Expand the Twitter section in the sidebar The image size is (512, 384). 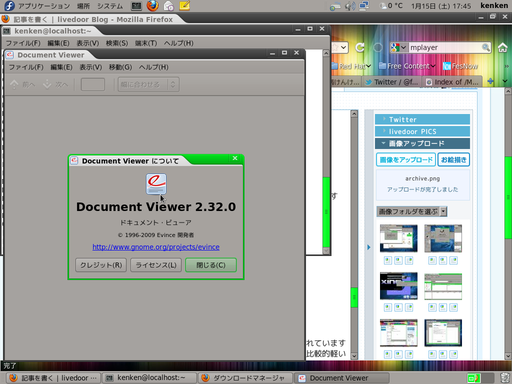(x=422, y=119)
